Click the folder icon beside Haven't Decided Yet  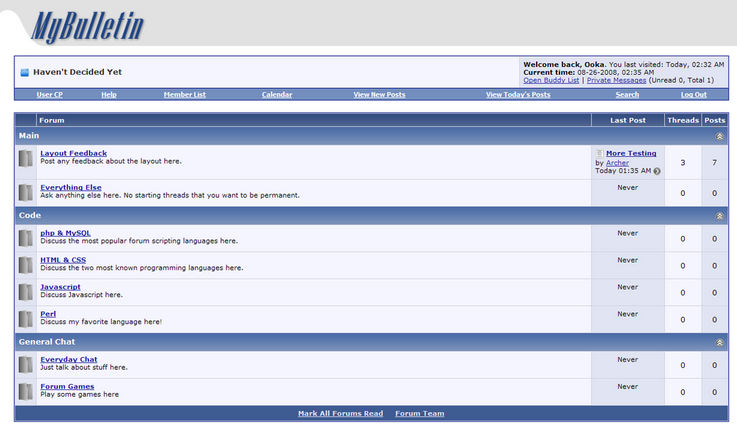click(25, 73)
